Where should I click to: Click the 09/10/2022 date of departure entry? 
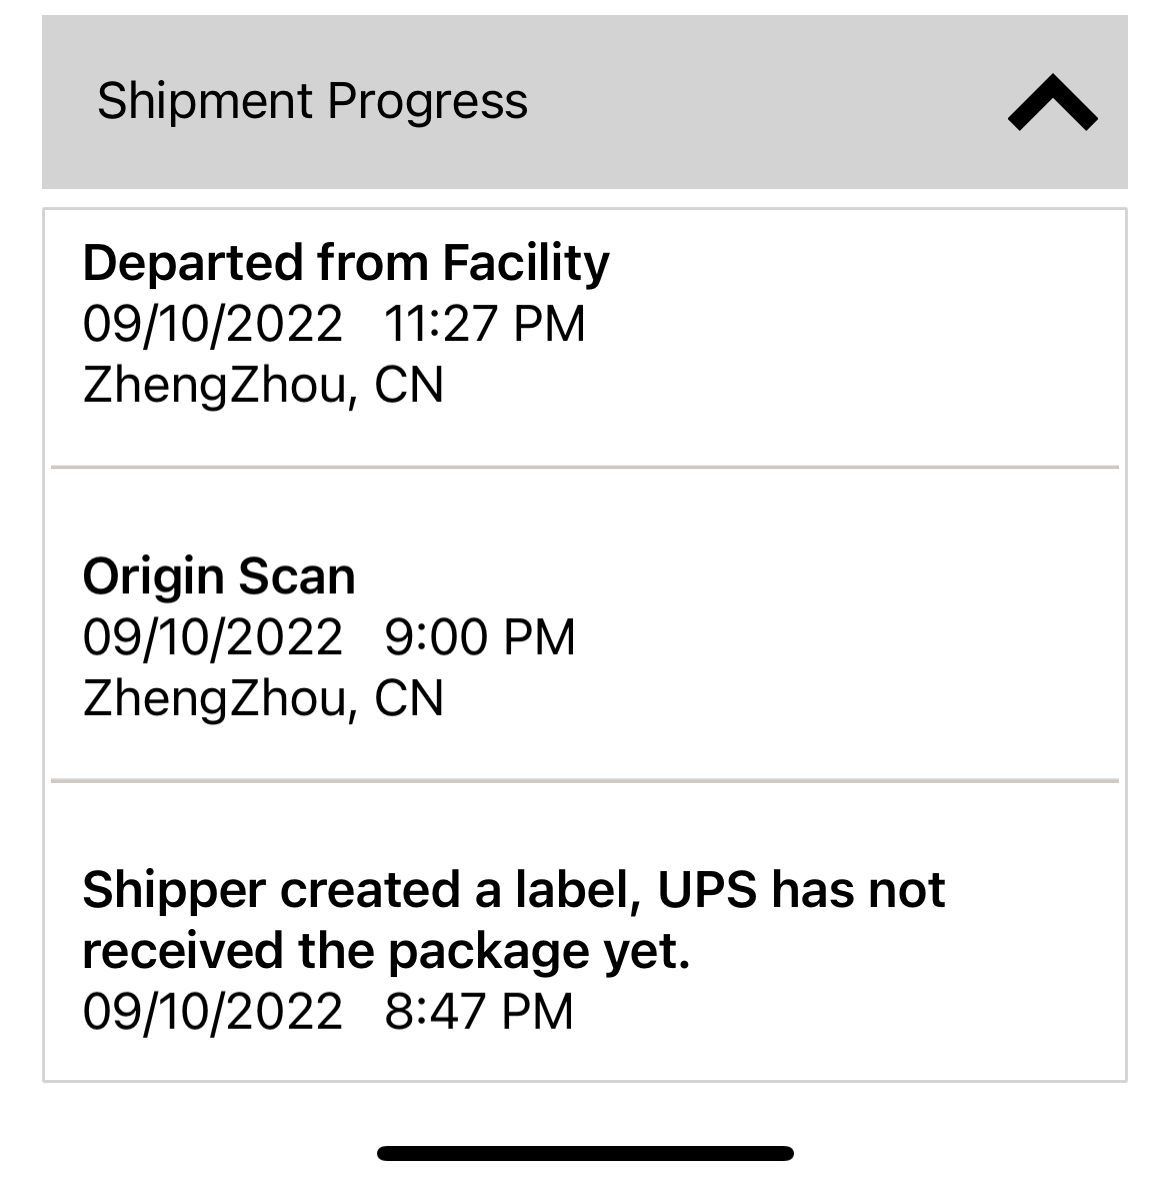212,324
